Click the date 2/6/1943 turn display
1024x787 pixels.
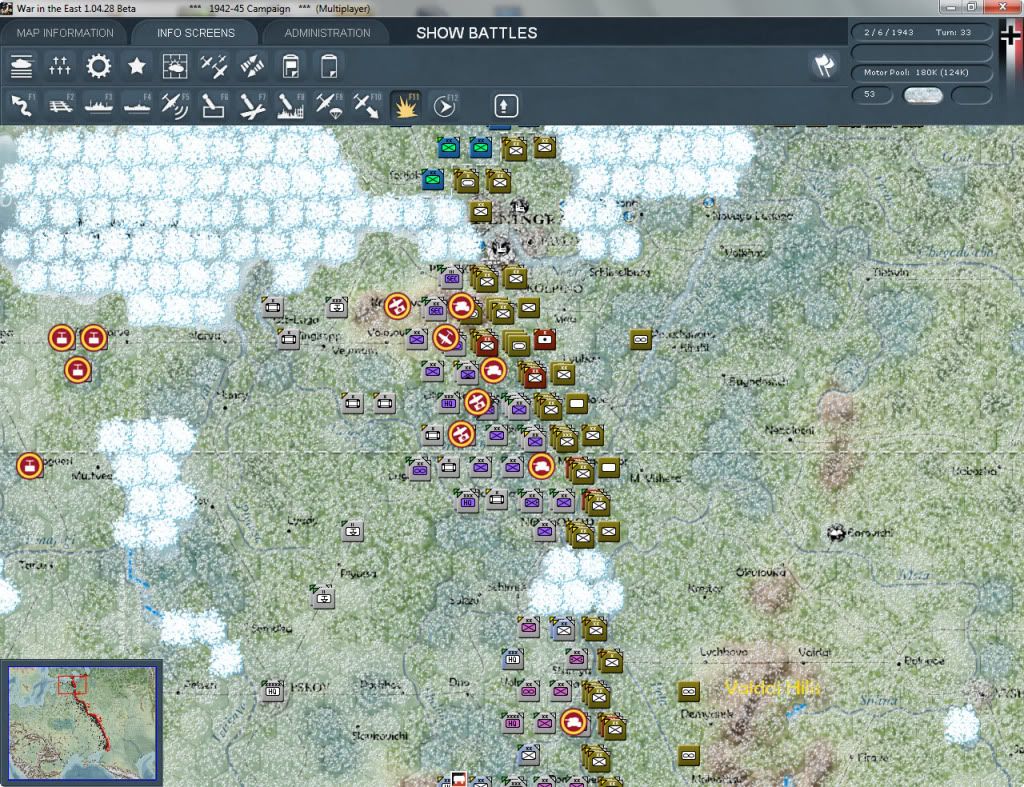click(x=920, y=32)
